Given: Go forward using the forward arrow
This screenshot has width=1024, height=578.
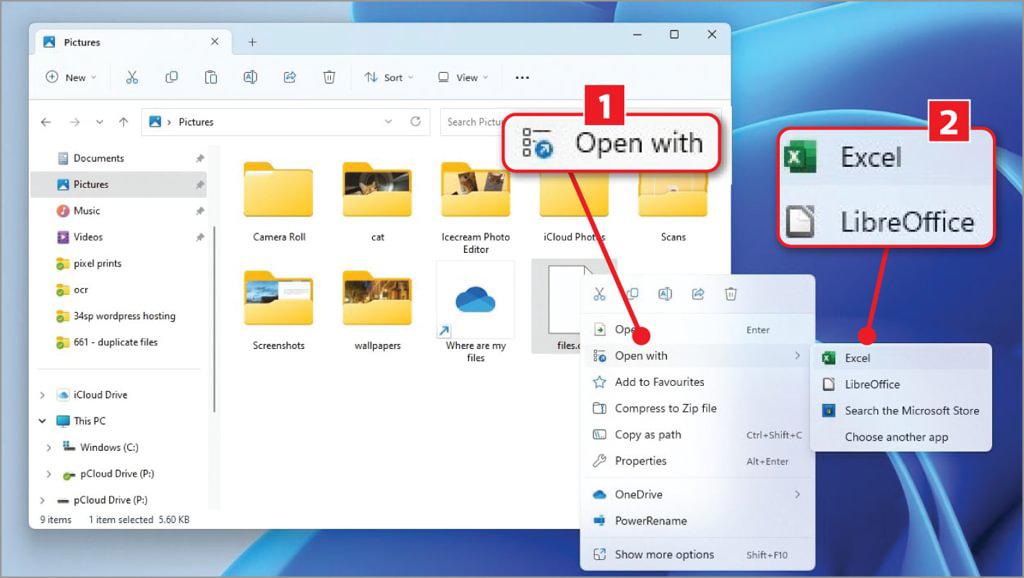Looking at the screenshot, I should 75,122.
